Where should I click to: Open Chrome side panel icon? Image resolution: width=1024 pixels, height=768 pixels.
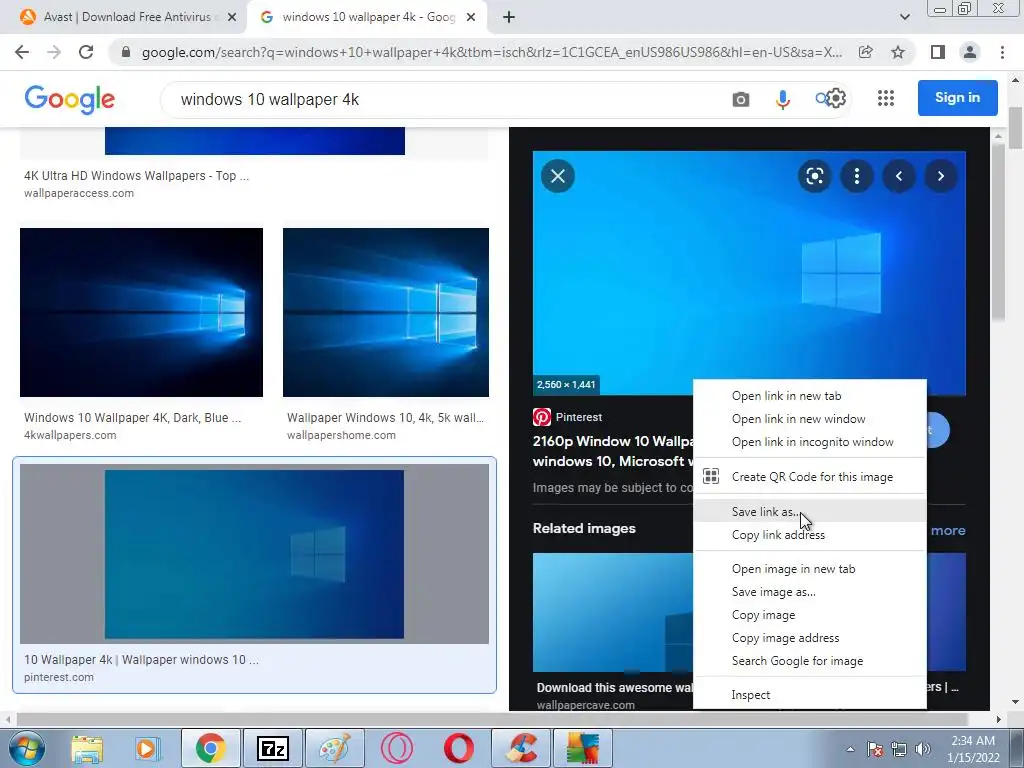click(938, 52)
